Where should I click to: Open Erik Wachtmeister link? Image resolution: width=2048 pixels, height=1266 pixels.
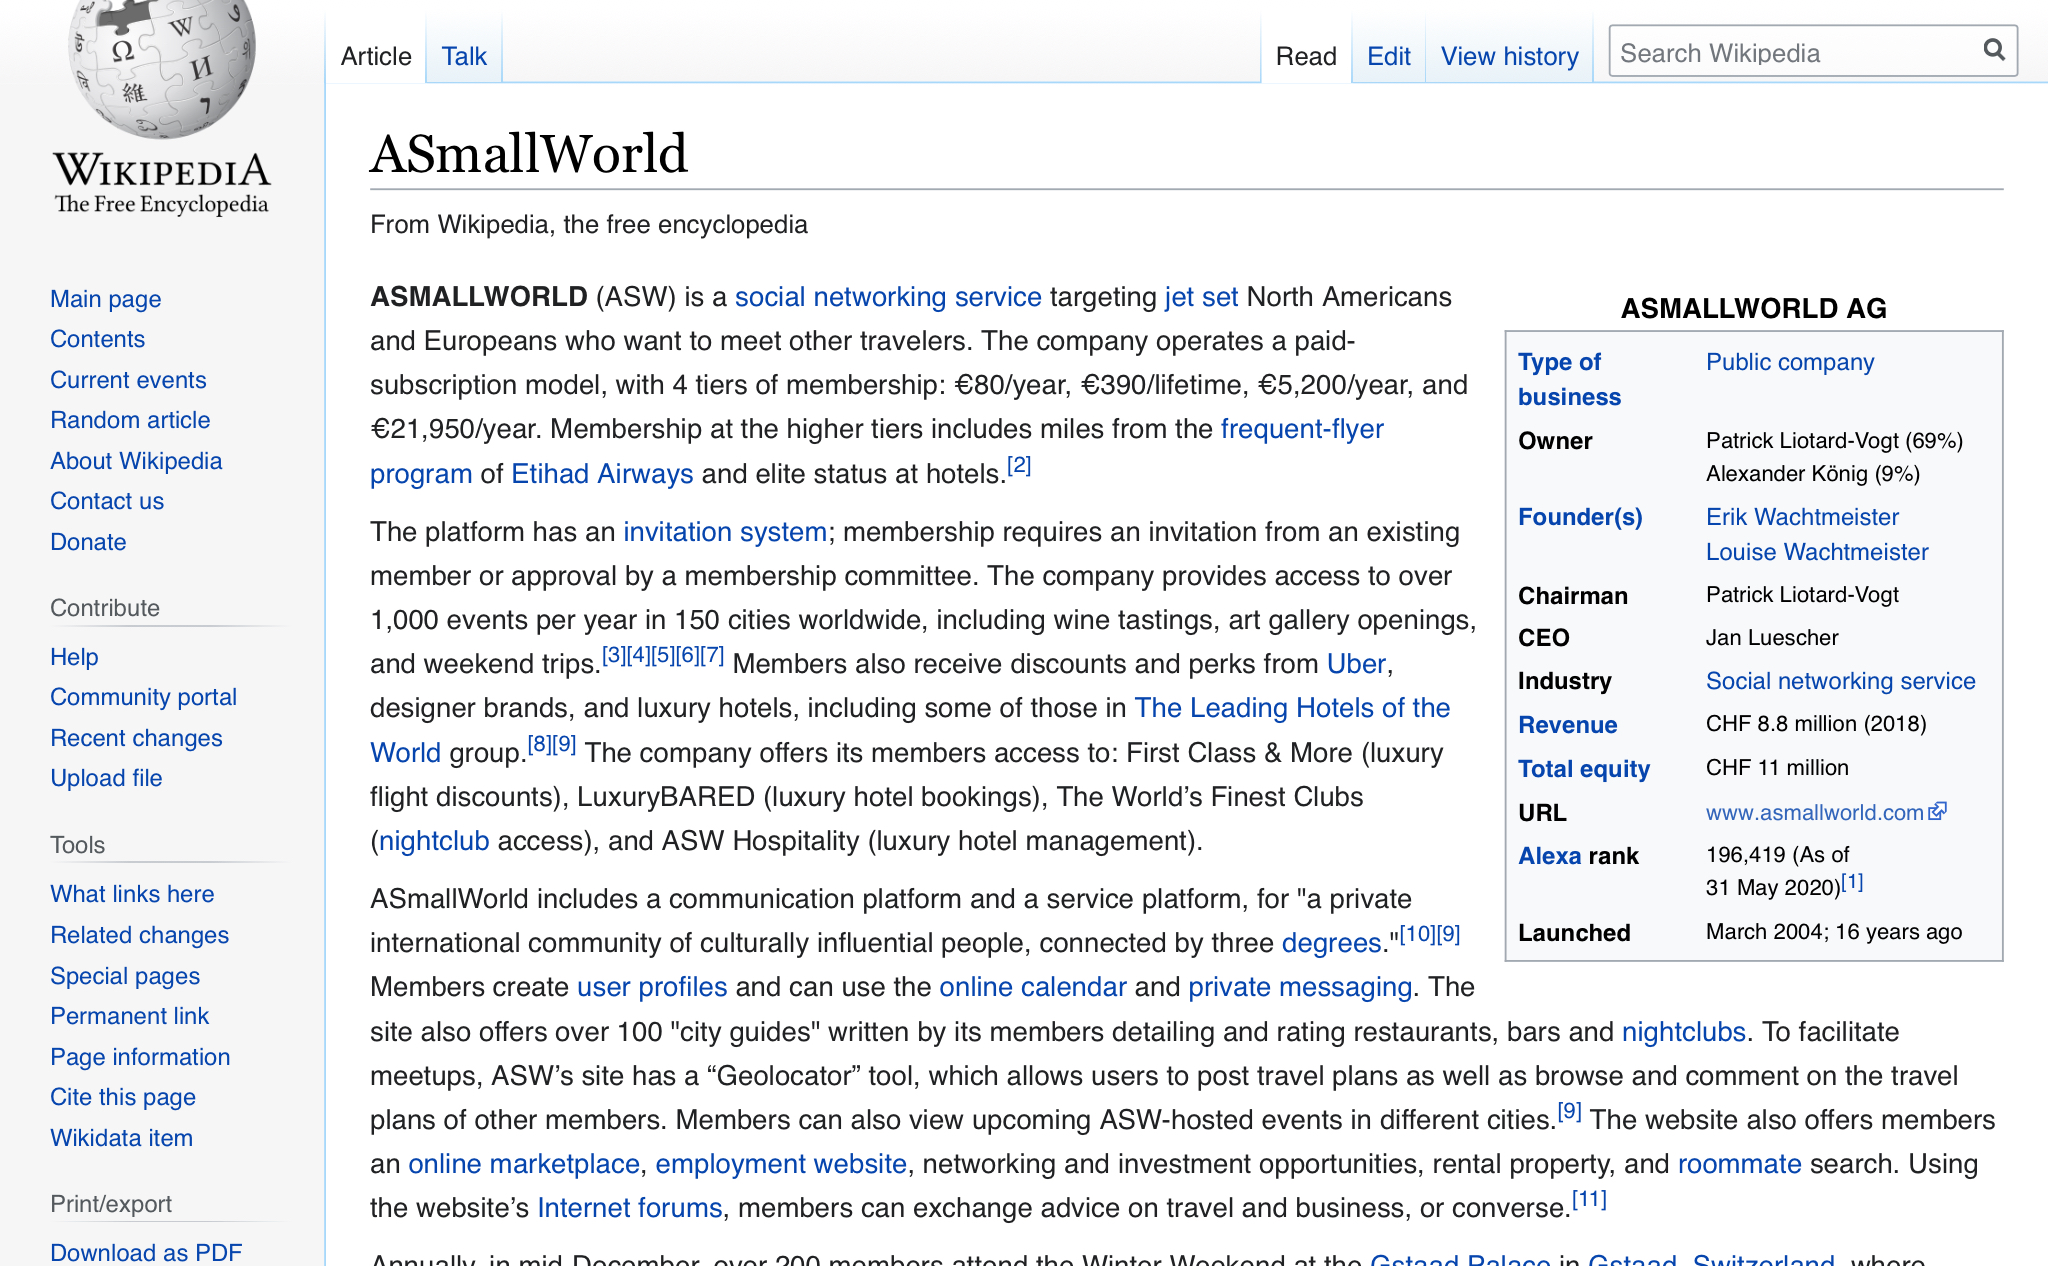point(1802,517)
